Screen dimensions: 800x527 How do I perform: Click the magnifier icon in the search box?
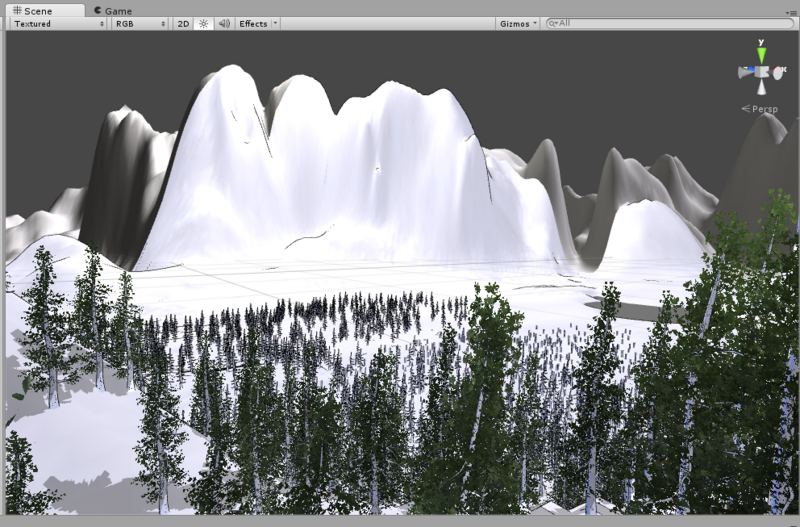554,23
